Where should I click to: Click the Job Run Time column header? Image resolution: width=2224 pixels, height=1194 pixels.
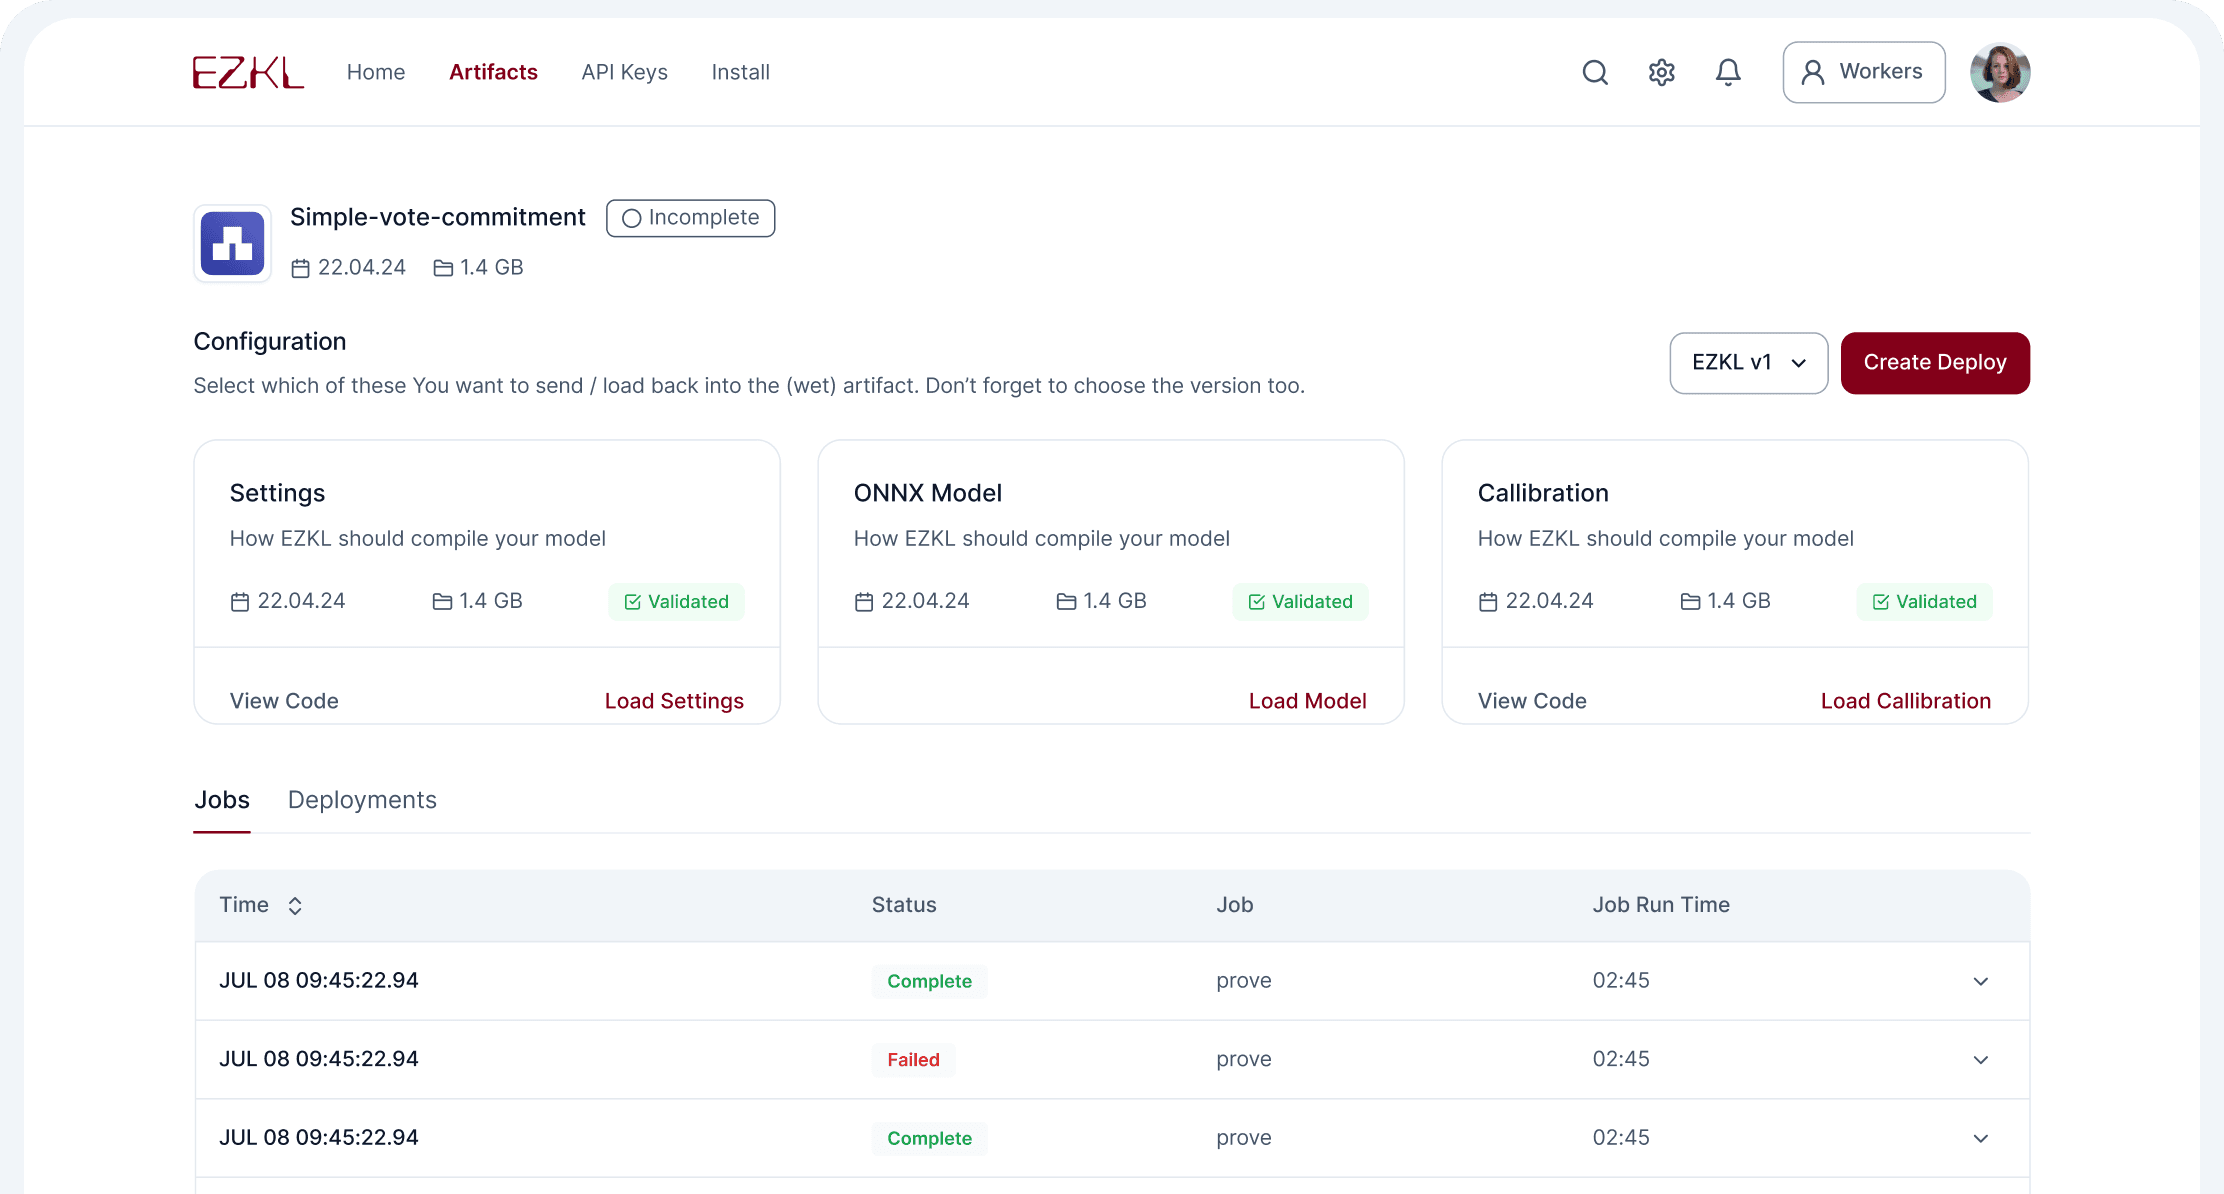(1661, 905)
